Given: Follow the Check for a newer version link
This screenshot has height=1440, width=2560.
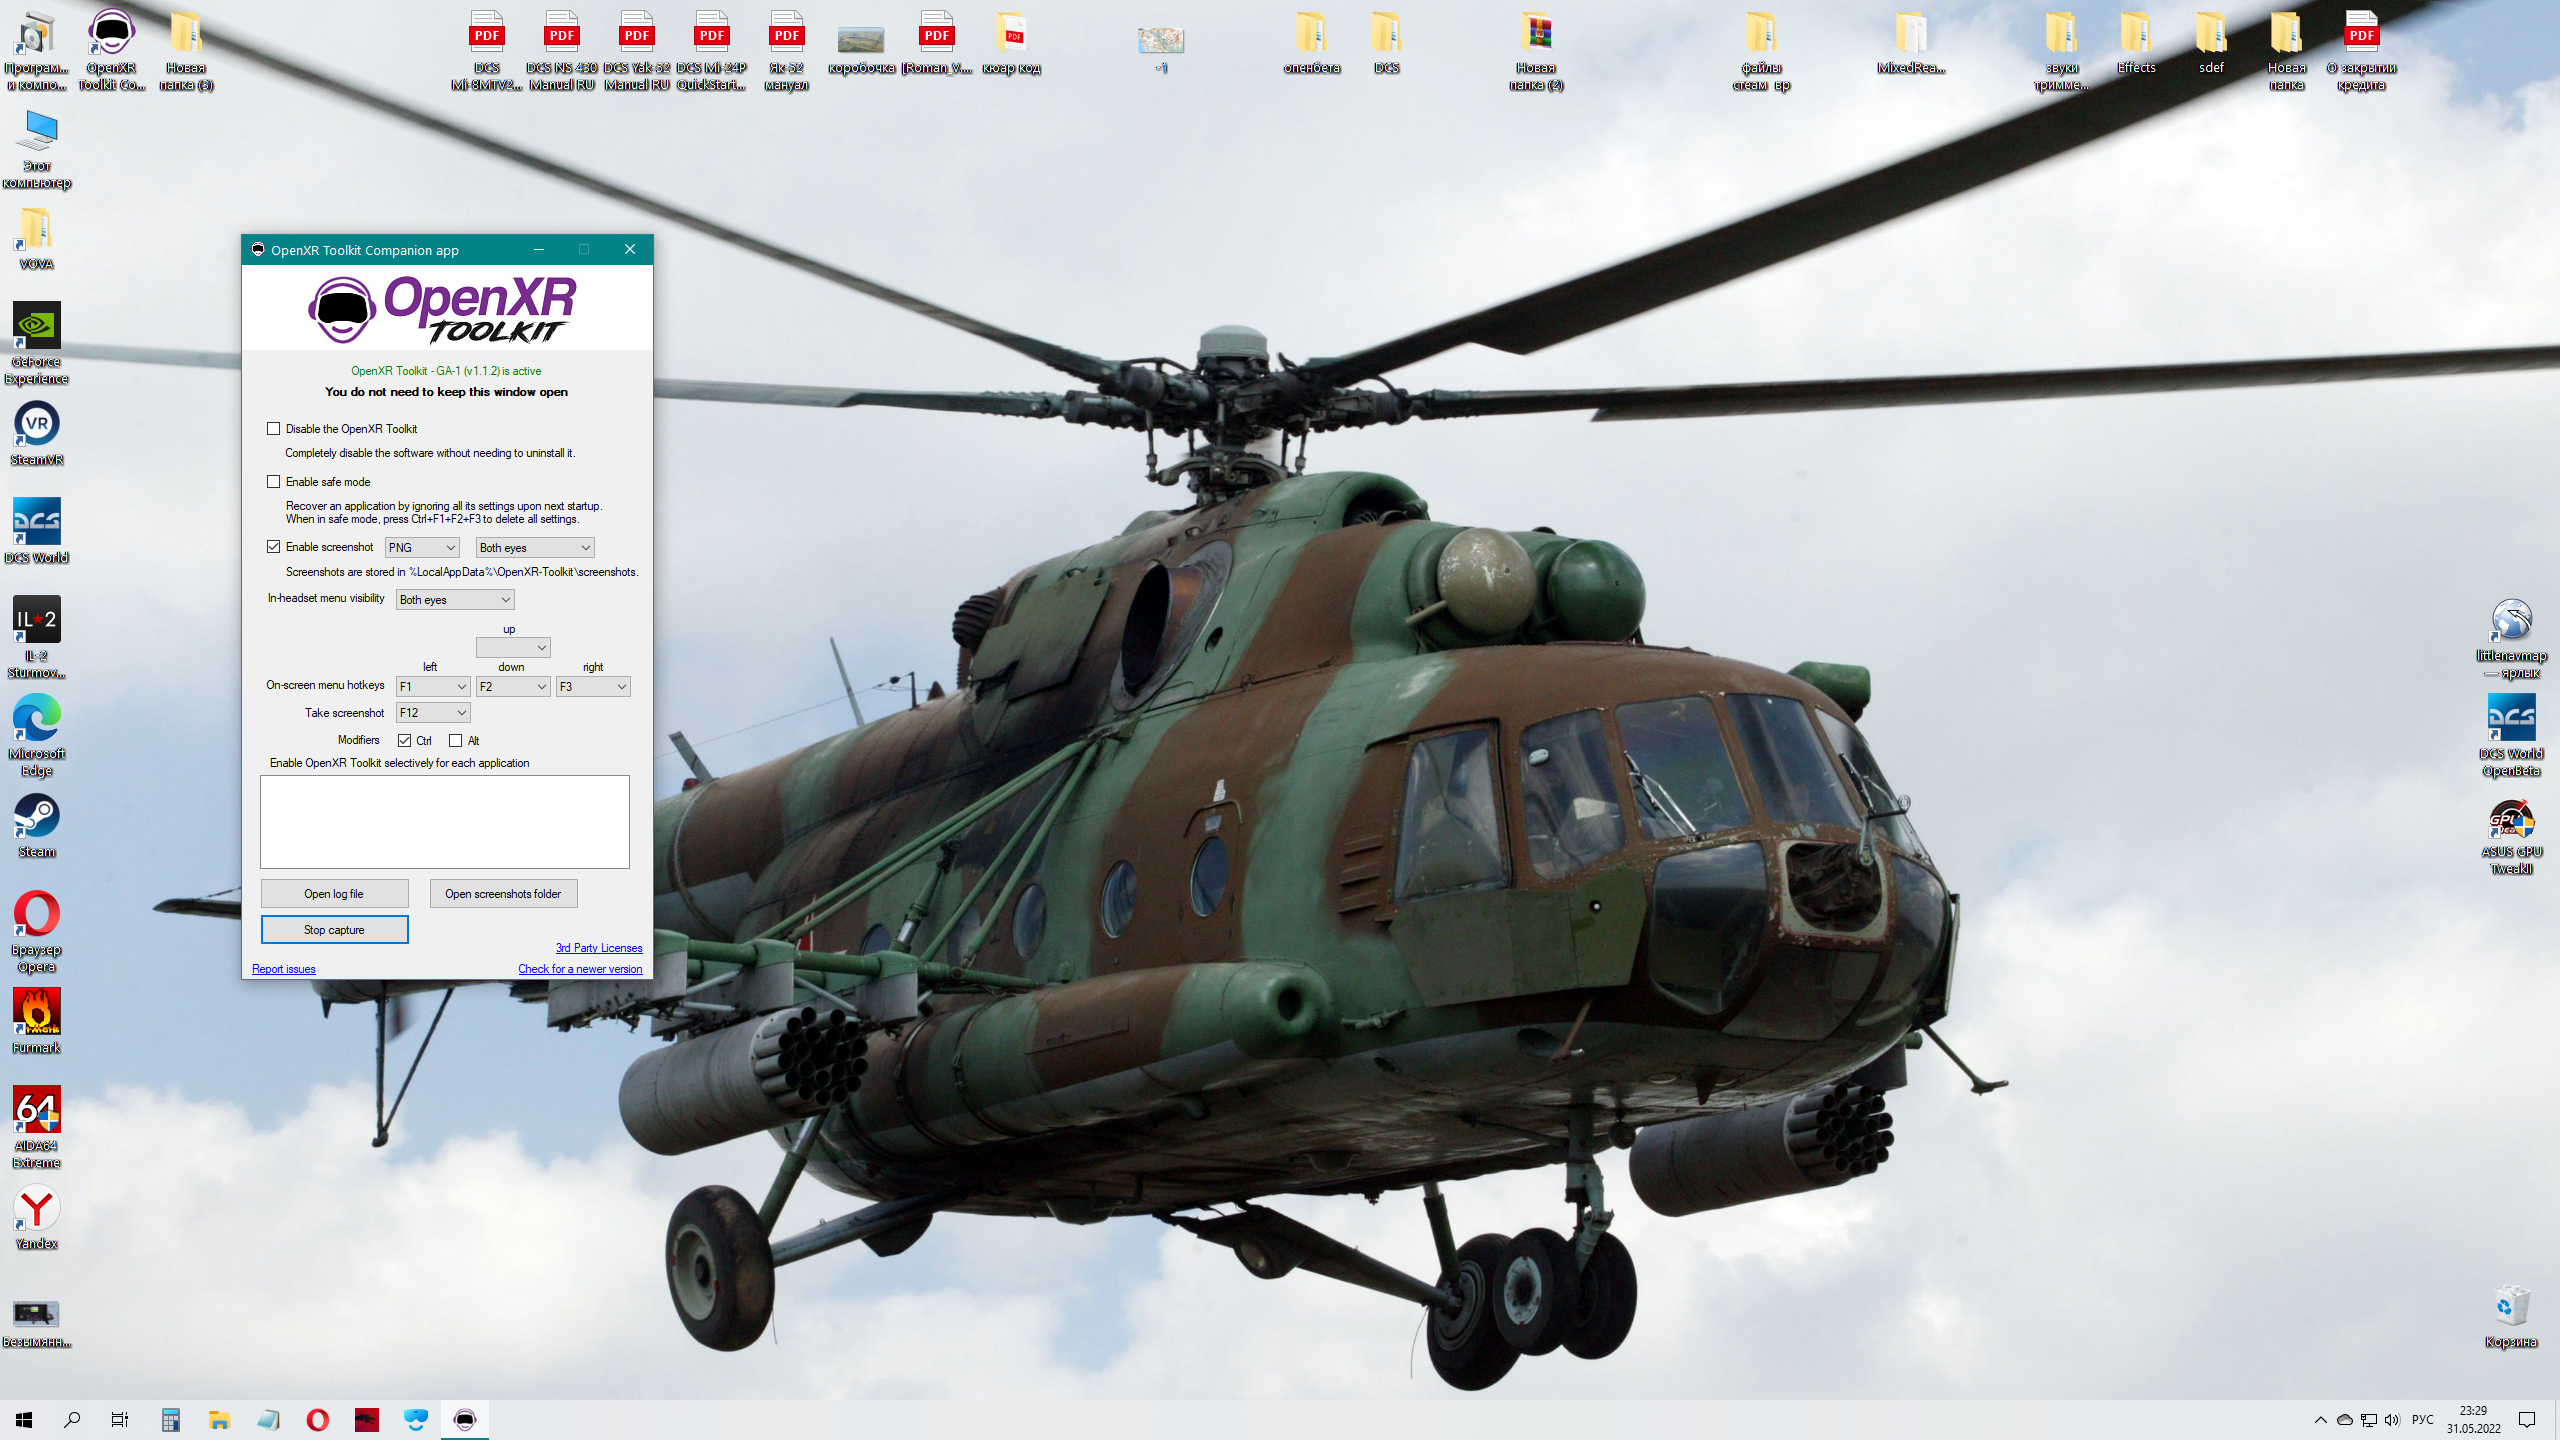Looking at the screenshot, I should point(580,969).
